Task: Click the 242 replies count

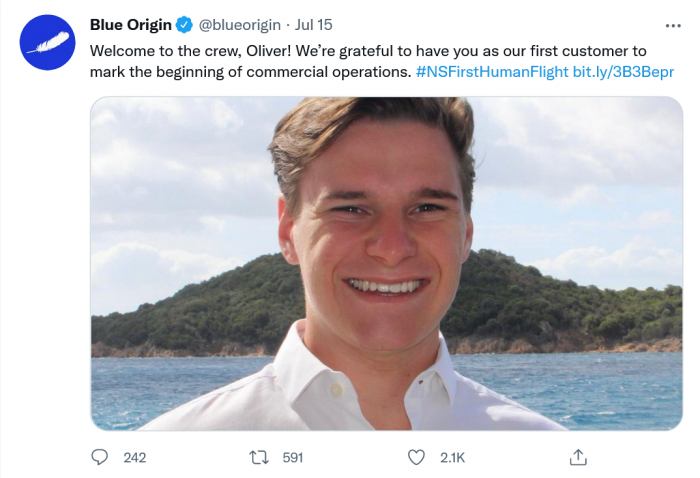Action: [x=135, y=457]
